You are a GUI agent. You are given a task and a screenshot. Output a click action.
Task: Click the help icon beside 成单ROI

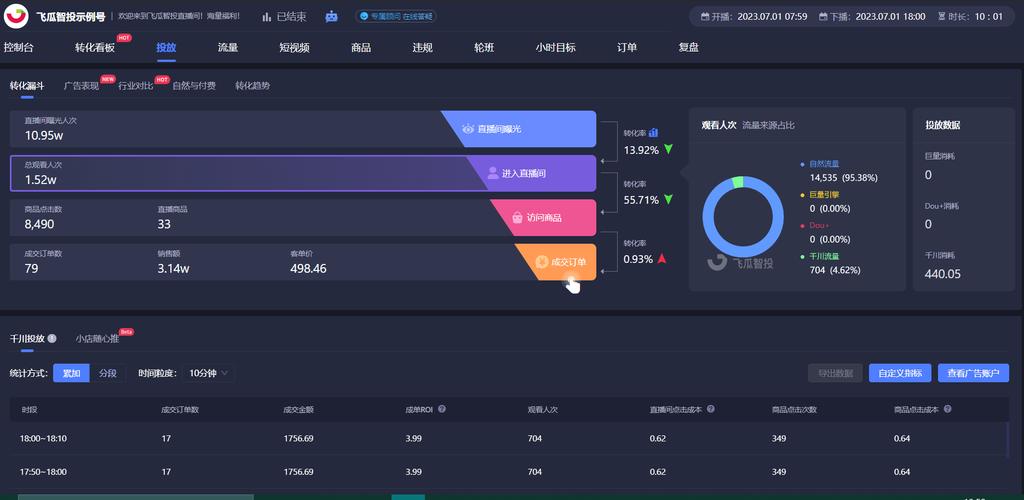(442, 409)
